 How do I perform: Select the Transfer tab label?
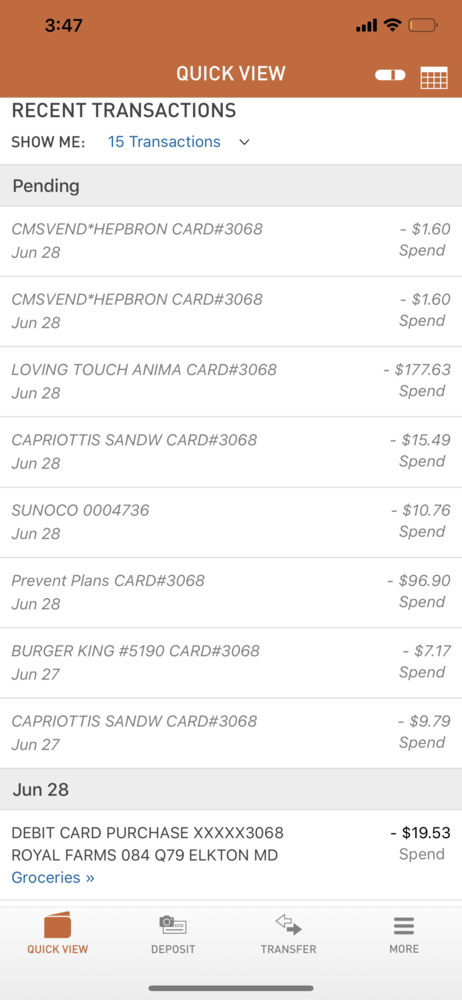coord(288,949)
